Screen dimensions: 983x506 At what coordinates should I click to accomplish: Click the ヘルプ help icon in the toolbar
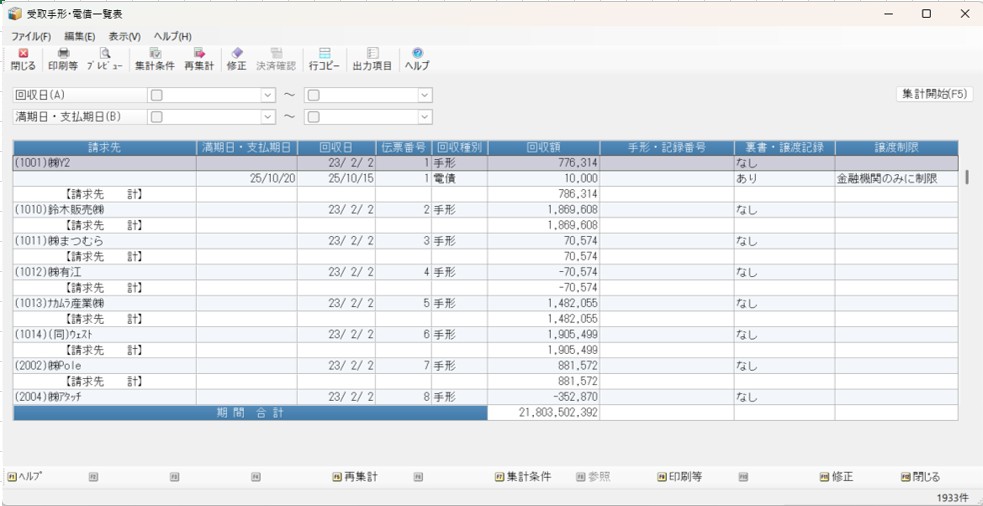[x=416, y=59]
